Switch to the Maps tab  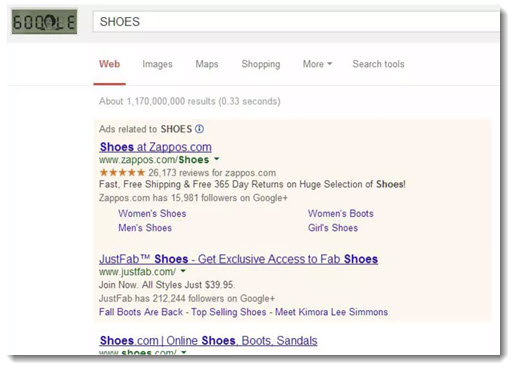click(x=207, y=64)
